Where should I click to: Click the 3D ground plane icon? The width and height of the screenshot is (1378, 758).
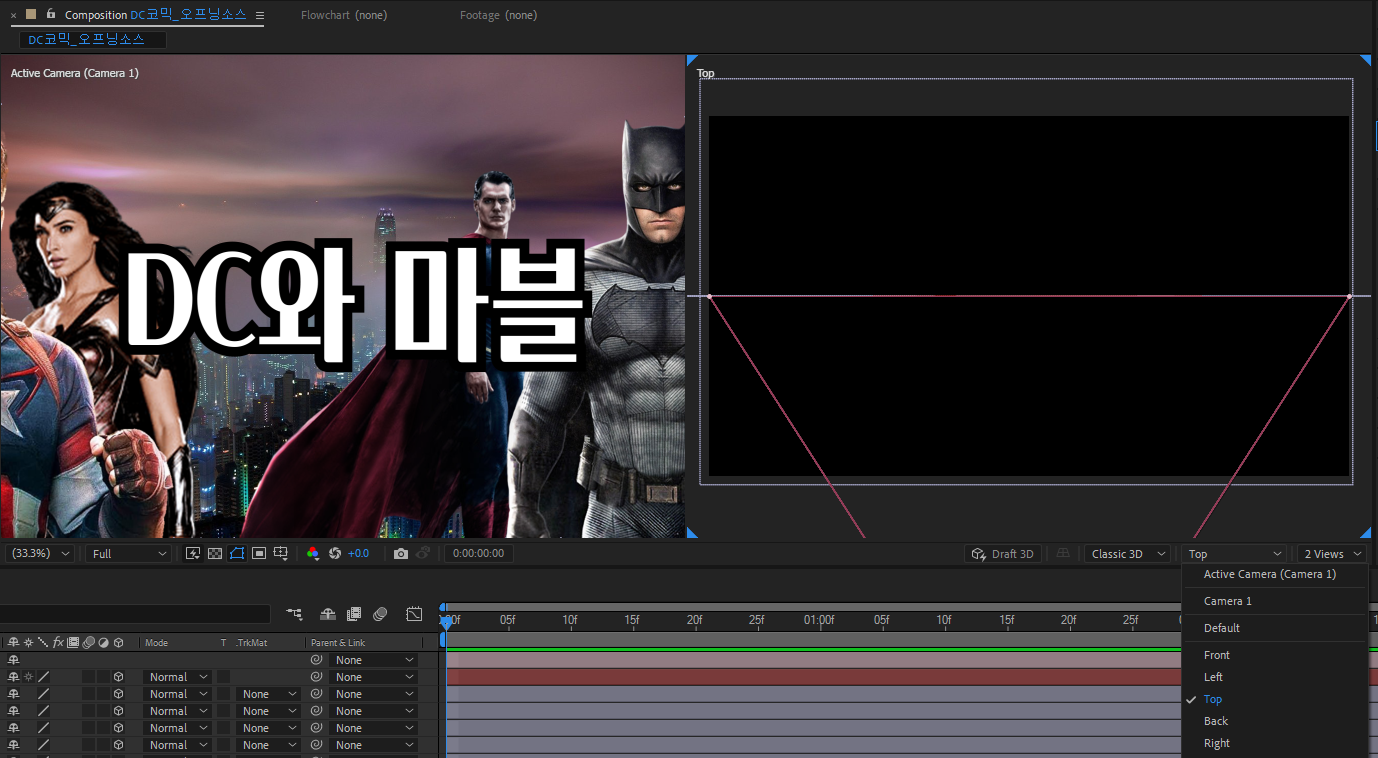click(1063, 553)
